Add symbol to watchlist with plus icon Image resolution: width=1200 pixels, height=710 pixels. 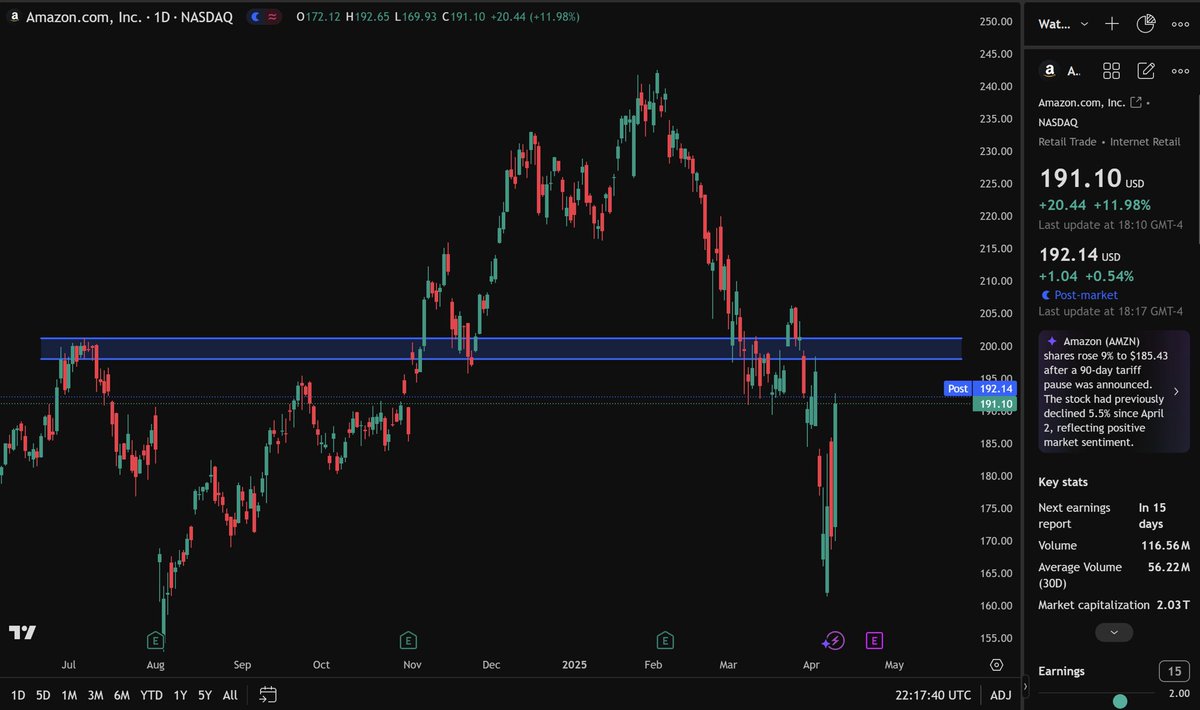(x=1112, y=23)
